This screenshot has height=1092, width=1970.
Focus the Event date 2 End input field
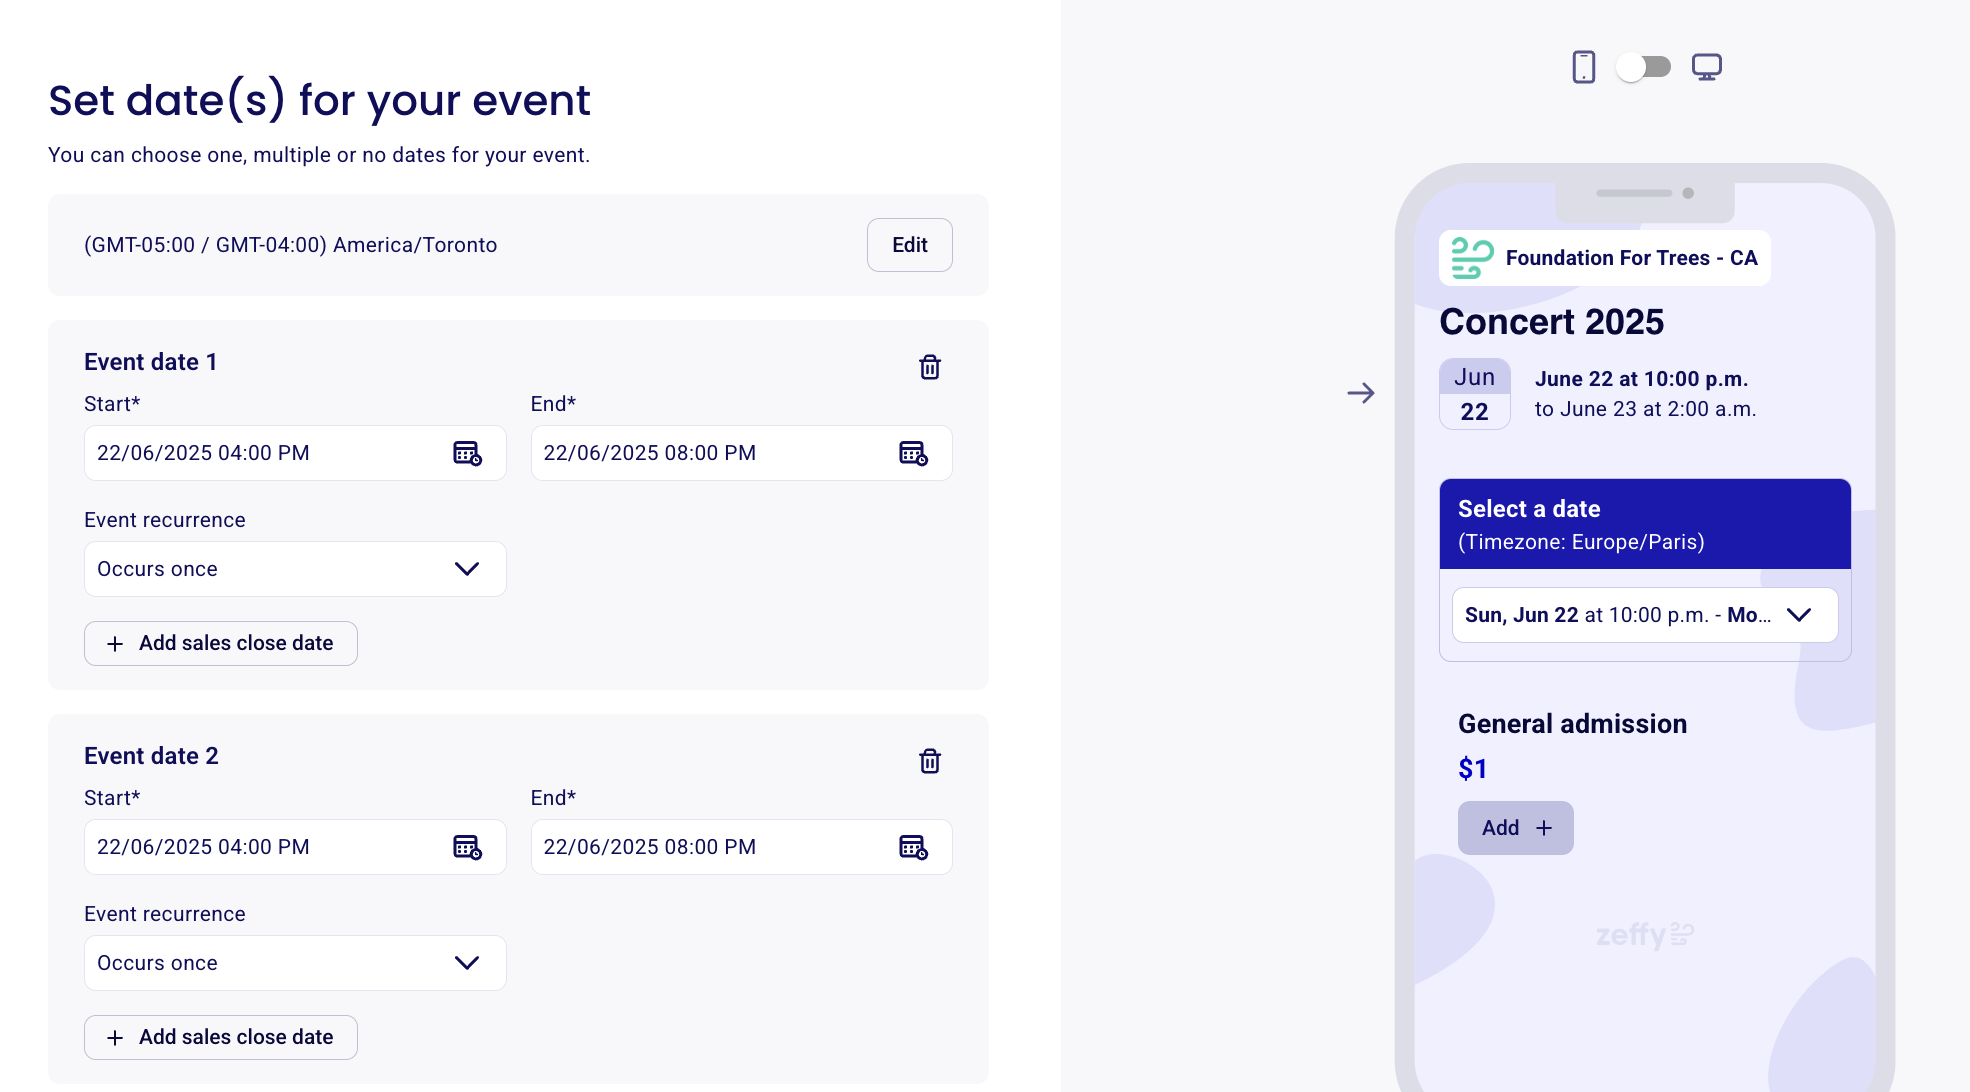[x=741, y=847]
